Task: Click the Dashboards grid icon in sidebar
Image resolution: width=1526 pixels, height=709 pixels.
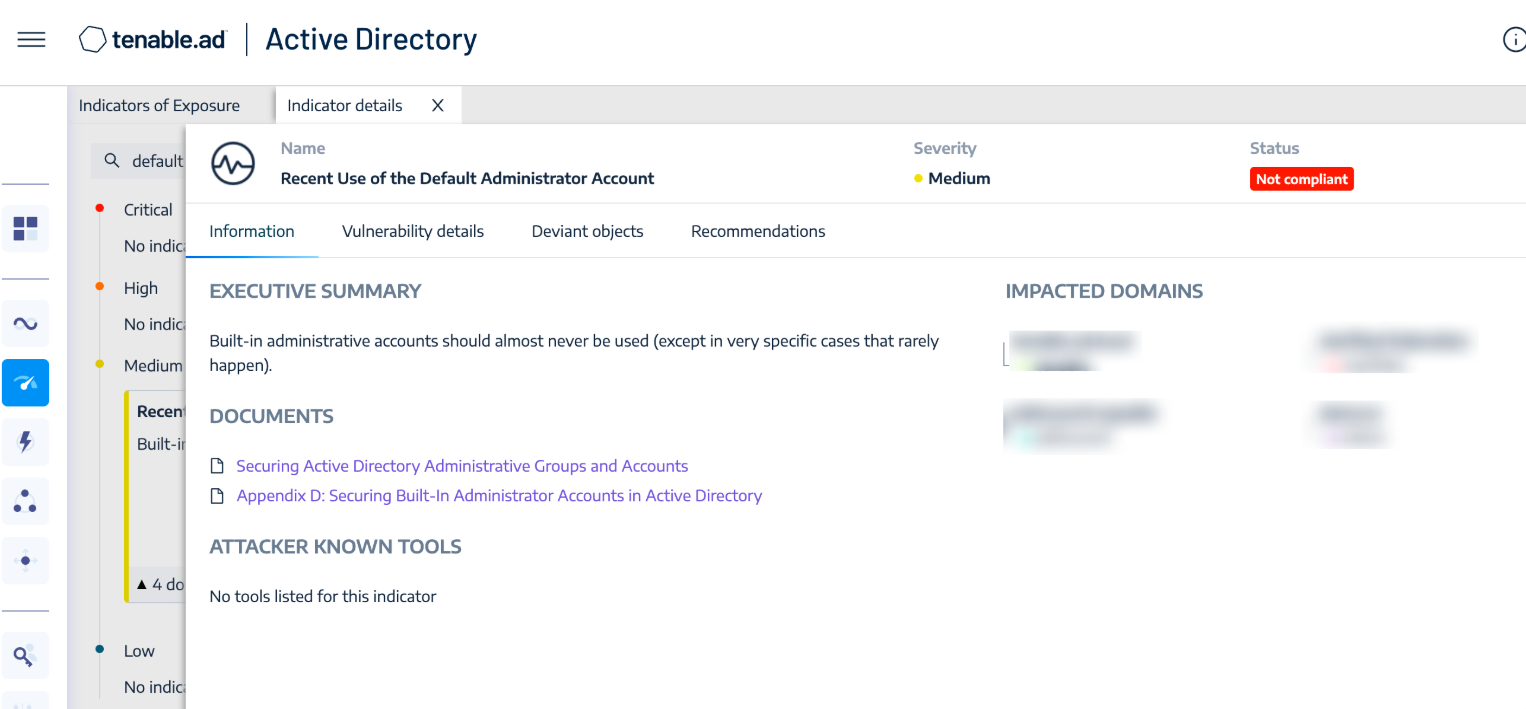Action: click(x=25, y=228)
